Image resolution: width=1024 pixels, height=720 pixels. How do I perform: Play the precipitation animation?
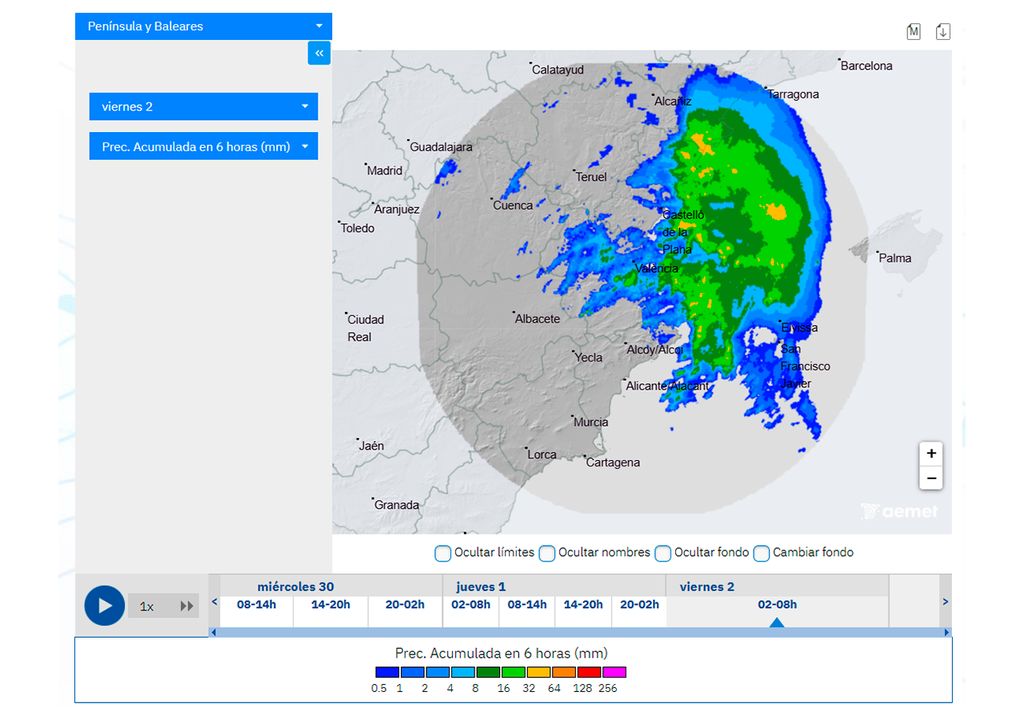(104, 606)
